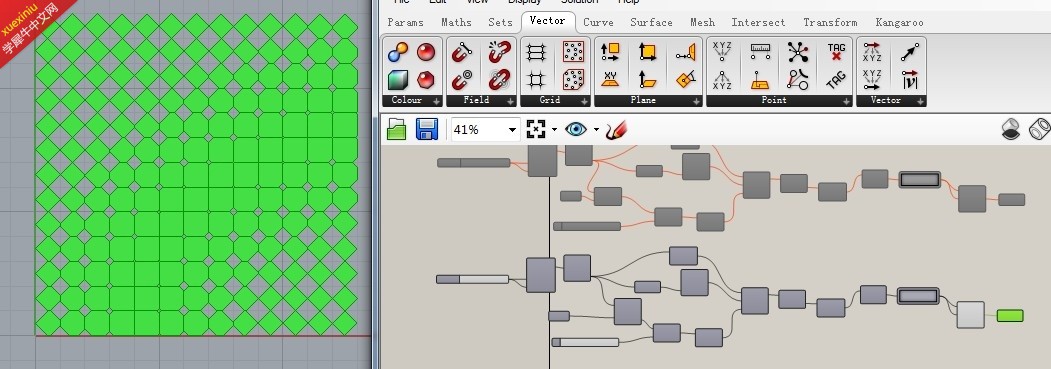Save document with blue floppy icon

click(x=427, y=129)
